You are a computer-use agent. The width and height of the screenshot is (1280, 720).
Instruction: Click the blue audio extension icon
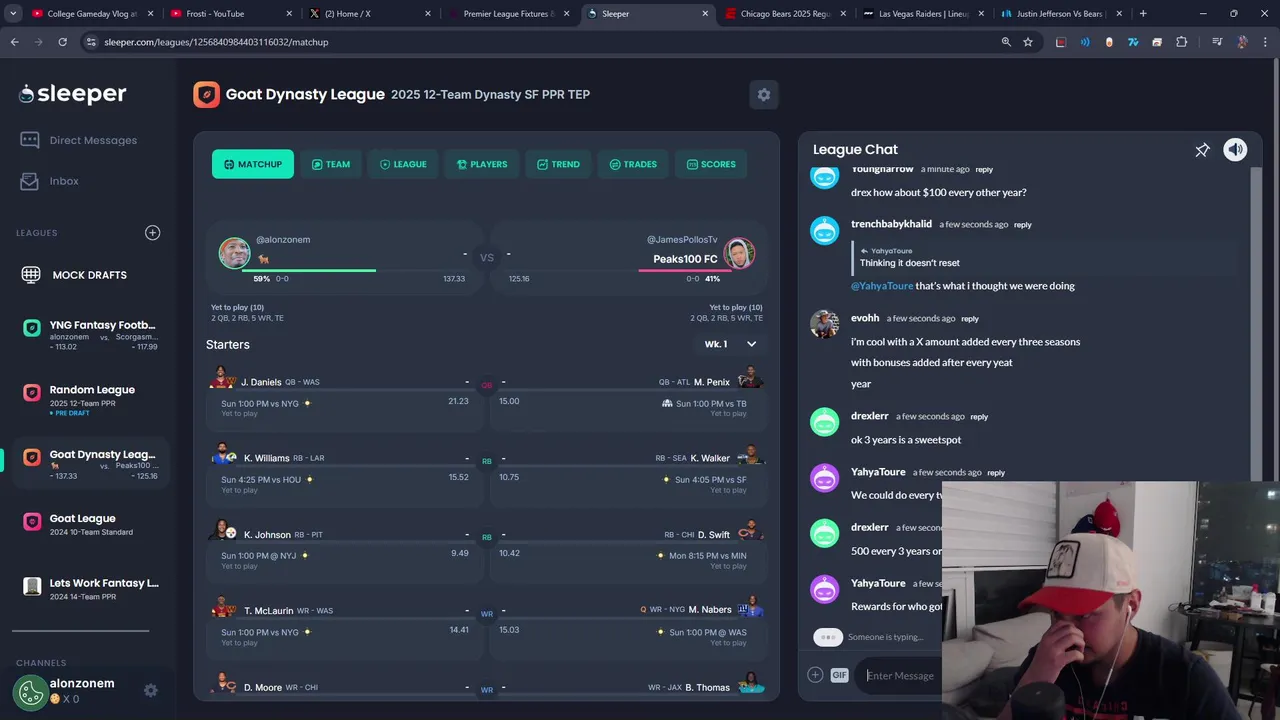[1085, 42]
